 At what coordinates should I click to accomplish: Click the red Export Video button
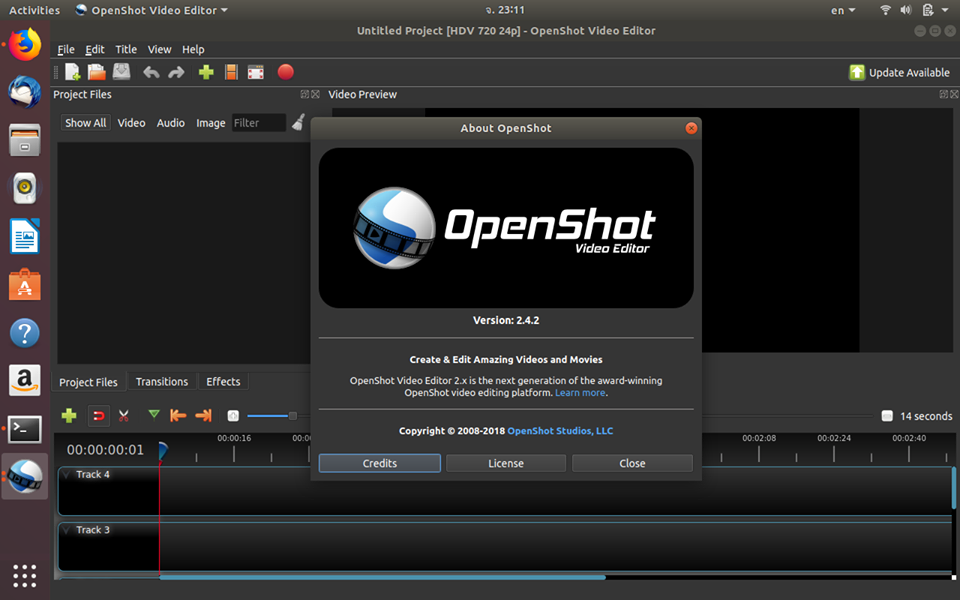(285, 72)
